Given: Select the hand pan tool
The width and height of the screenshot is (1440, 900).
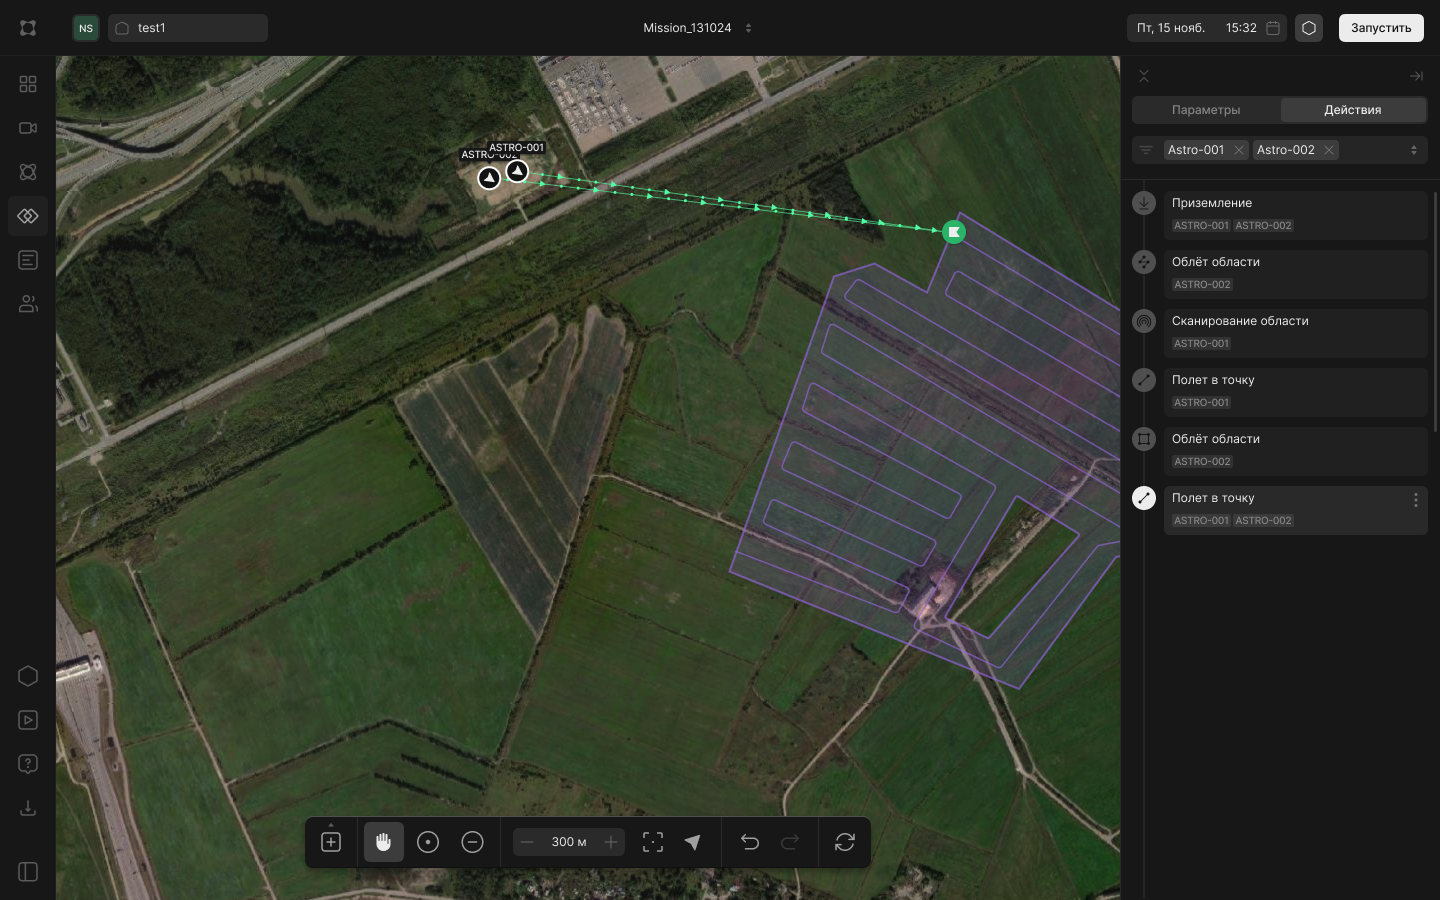Looking at the screenshot, I should 383,842.
